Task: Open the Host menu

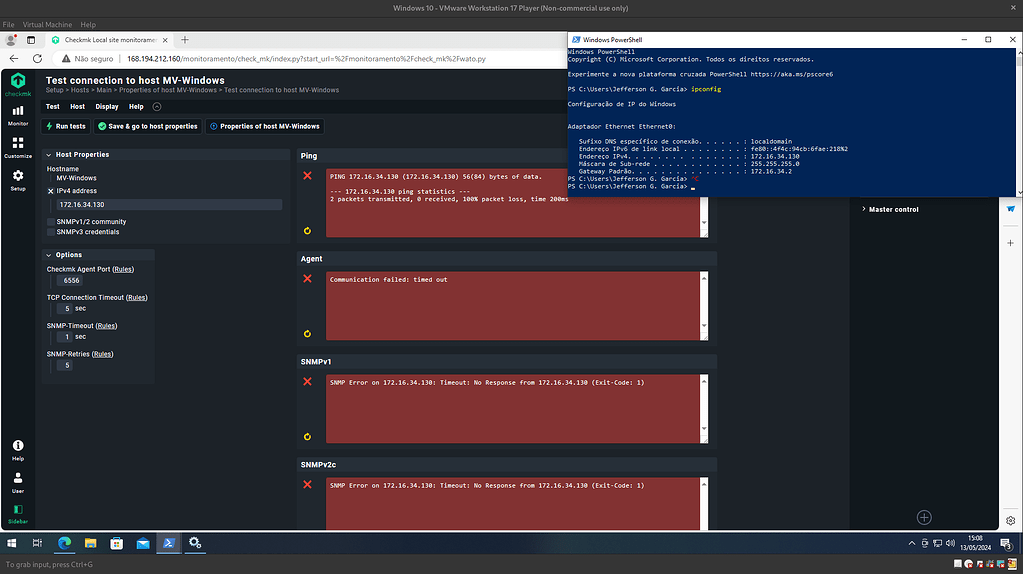Action: [77, 106]
